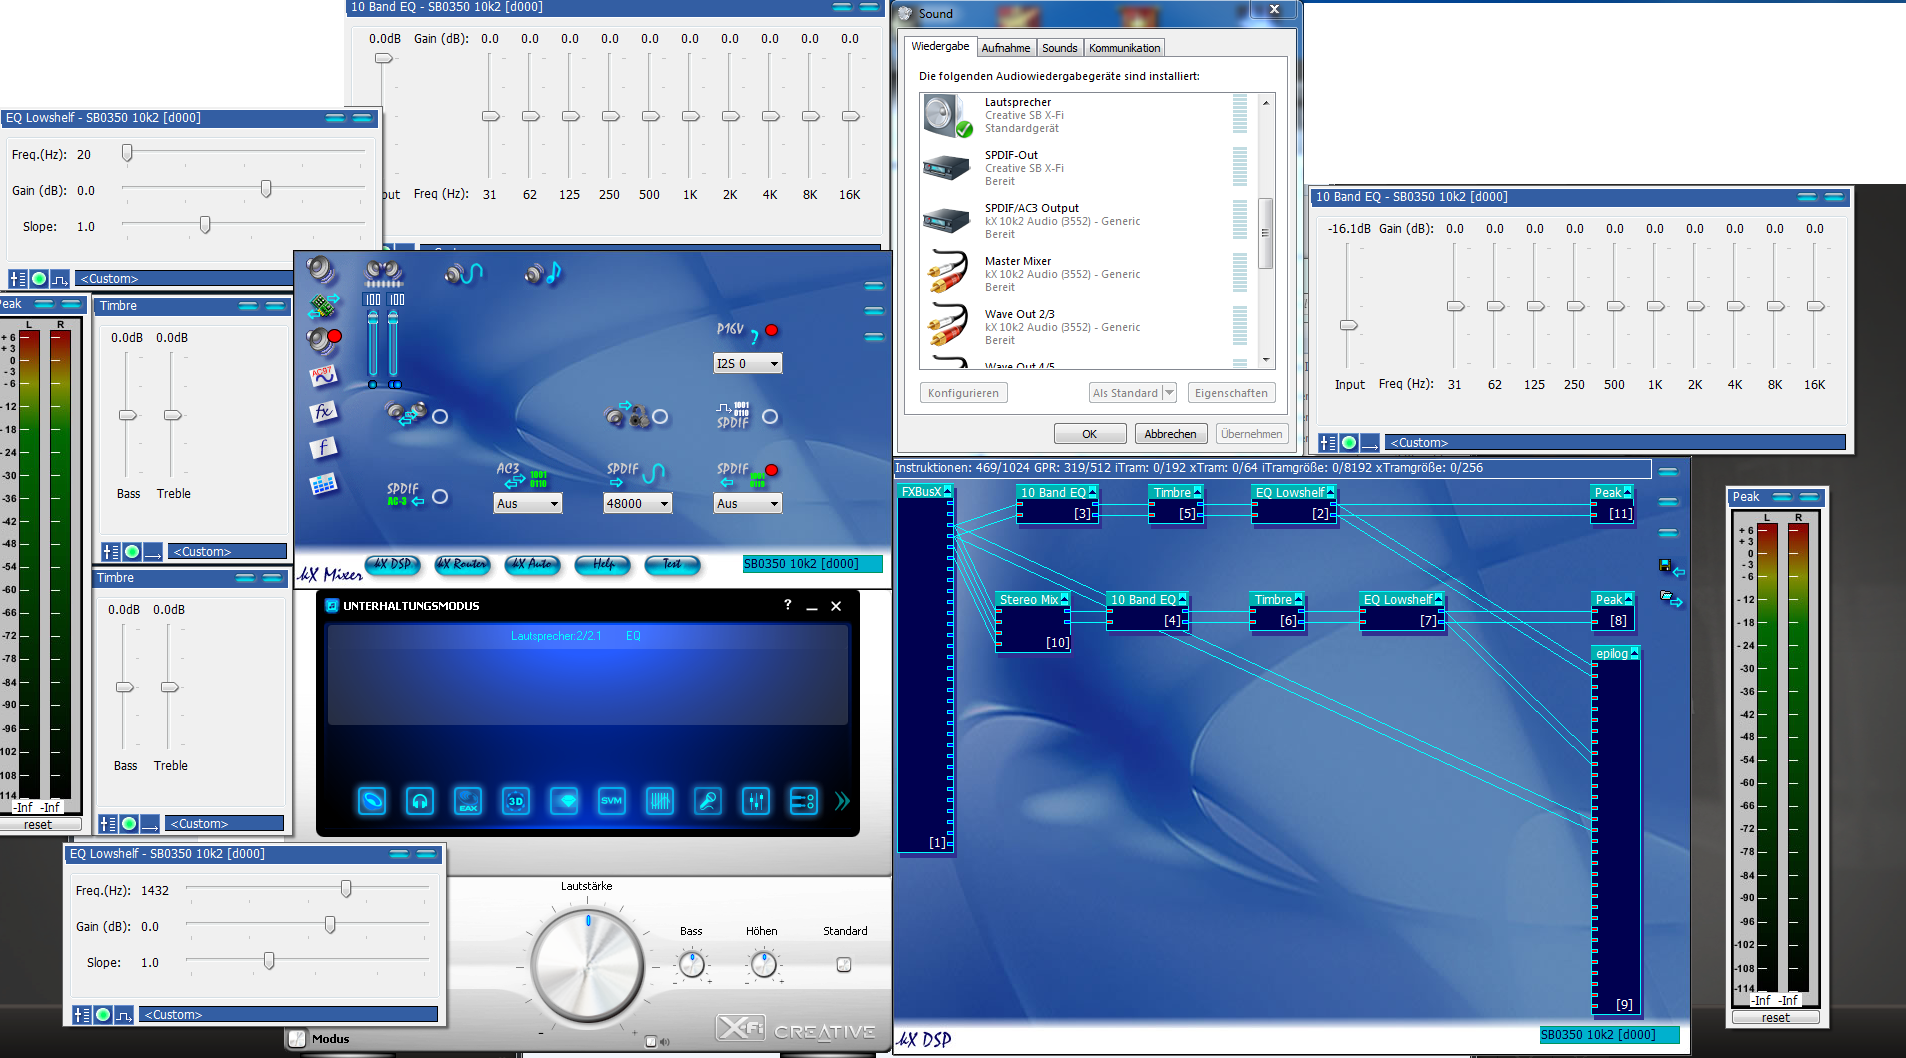Click Abbrechen in the Sound dialog
This screenshot has height=1058, width=1906.
pos(1170,434)
